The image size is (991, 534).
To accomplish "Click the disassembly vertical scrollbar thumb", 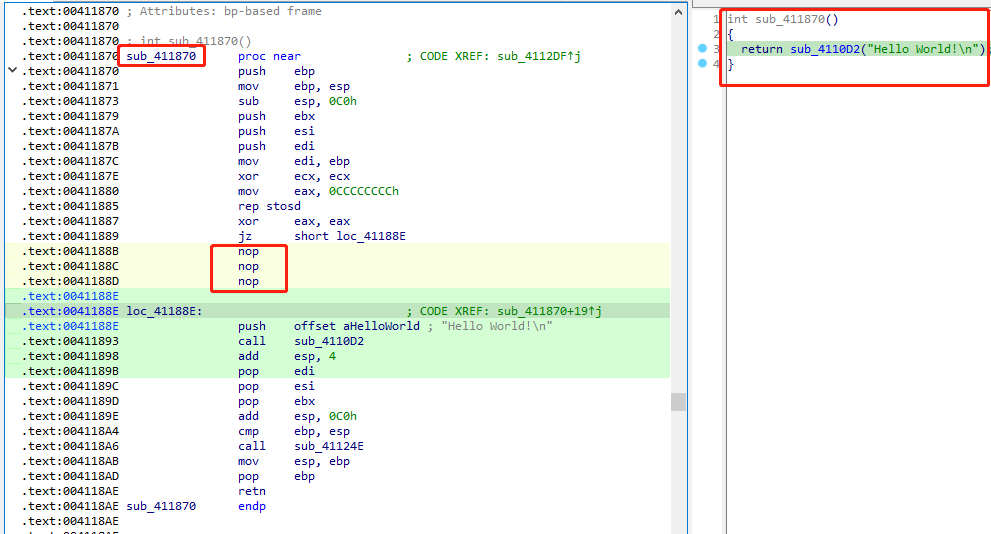I will click(x=678, y=402).
